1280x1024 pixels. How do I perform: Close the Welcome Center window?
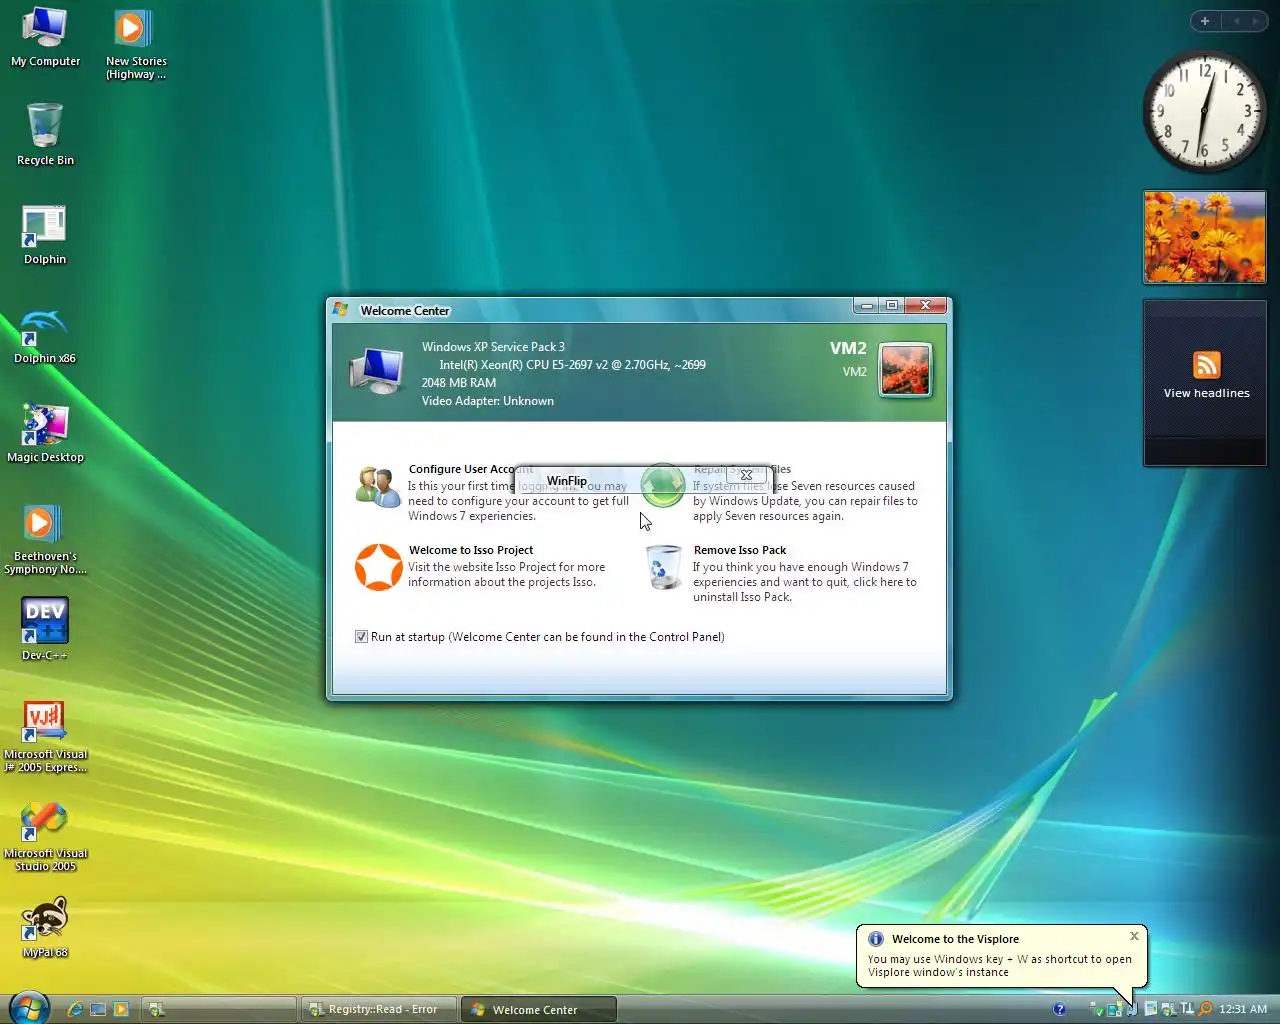pos(925,306)
